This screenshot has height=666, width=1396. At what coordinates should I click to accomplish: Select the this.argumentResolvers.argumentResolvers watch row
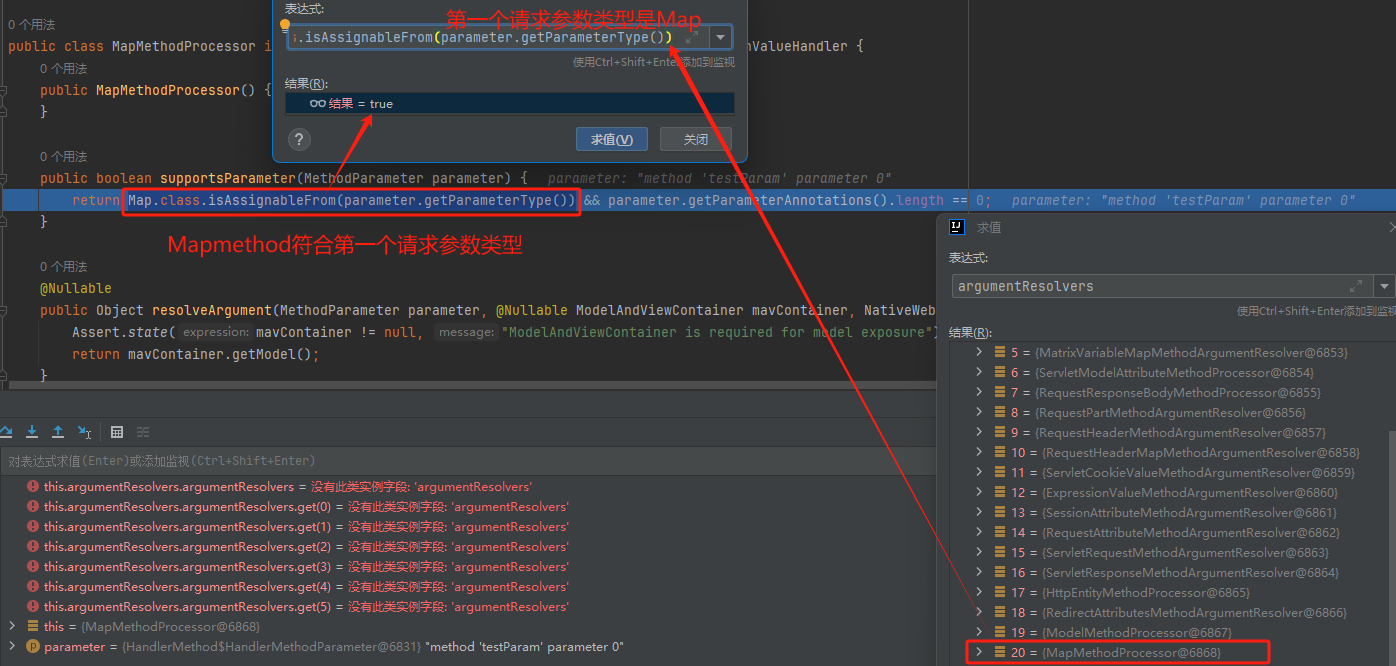[x=470, y=487]
